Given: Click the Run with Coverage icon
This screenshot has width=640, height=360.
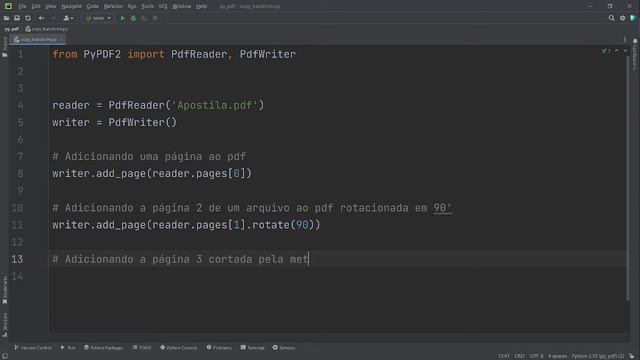Looking at the screenshot, I should click(144, 18).
